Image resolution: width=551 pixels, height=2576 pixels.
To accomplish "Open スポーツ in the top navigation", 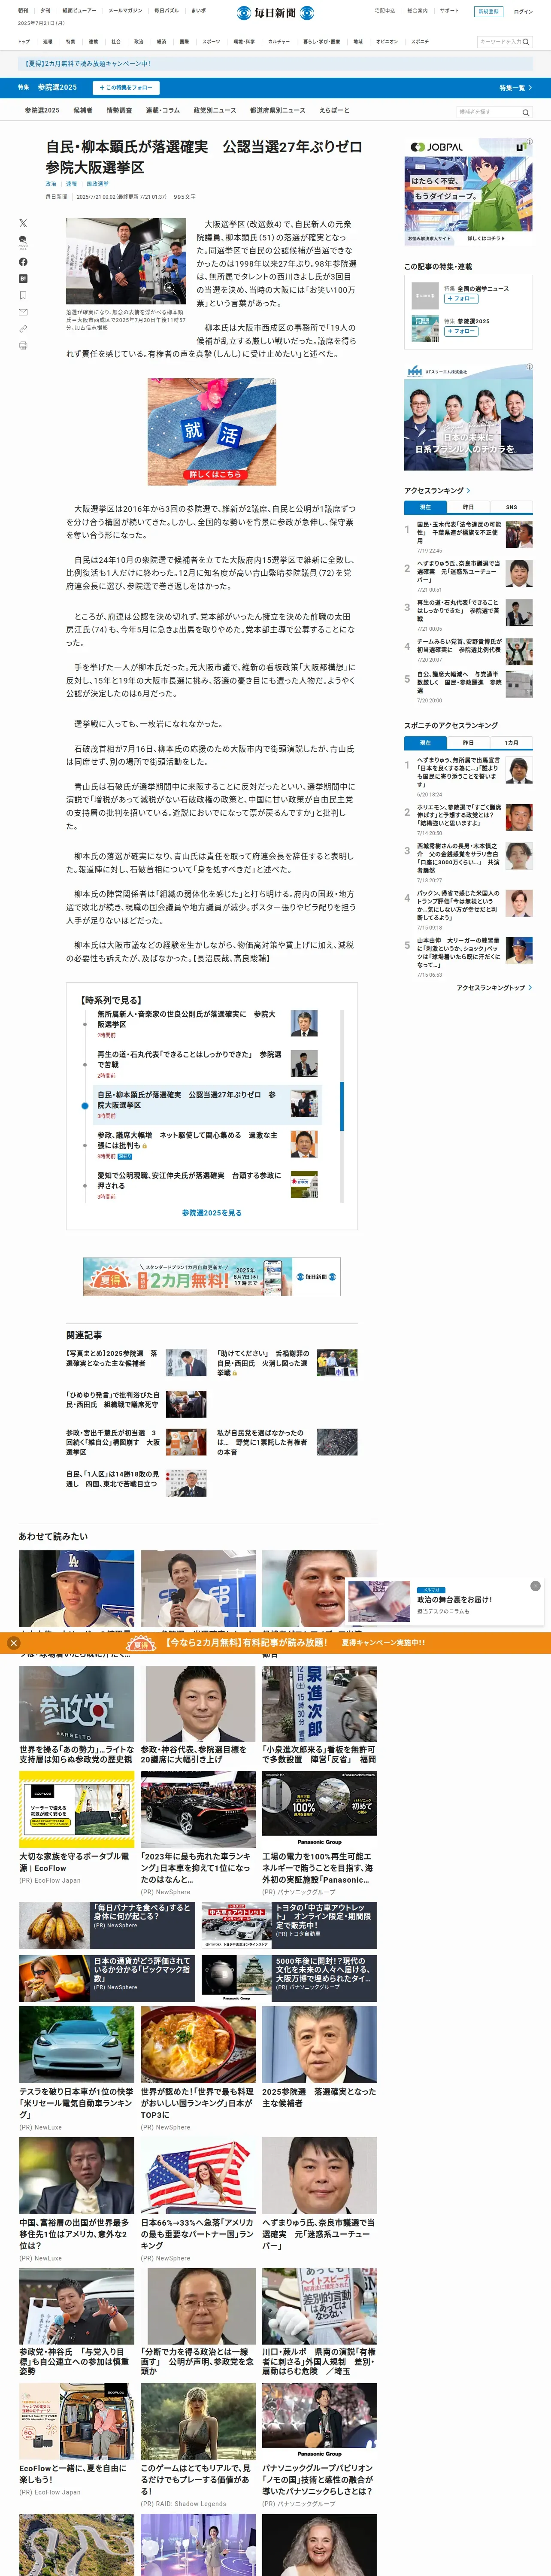I will tap(211, 42).
